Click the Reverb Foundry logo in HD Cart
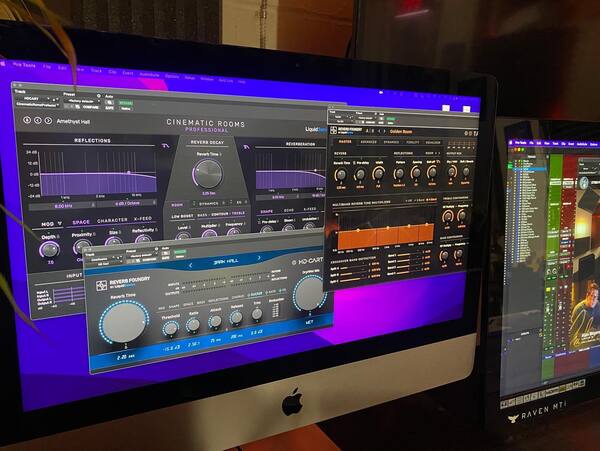 (x=101, y=285)
